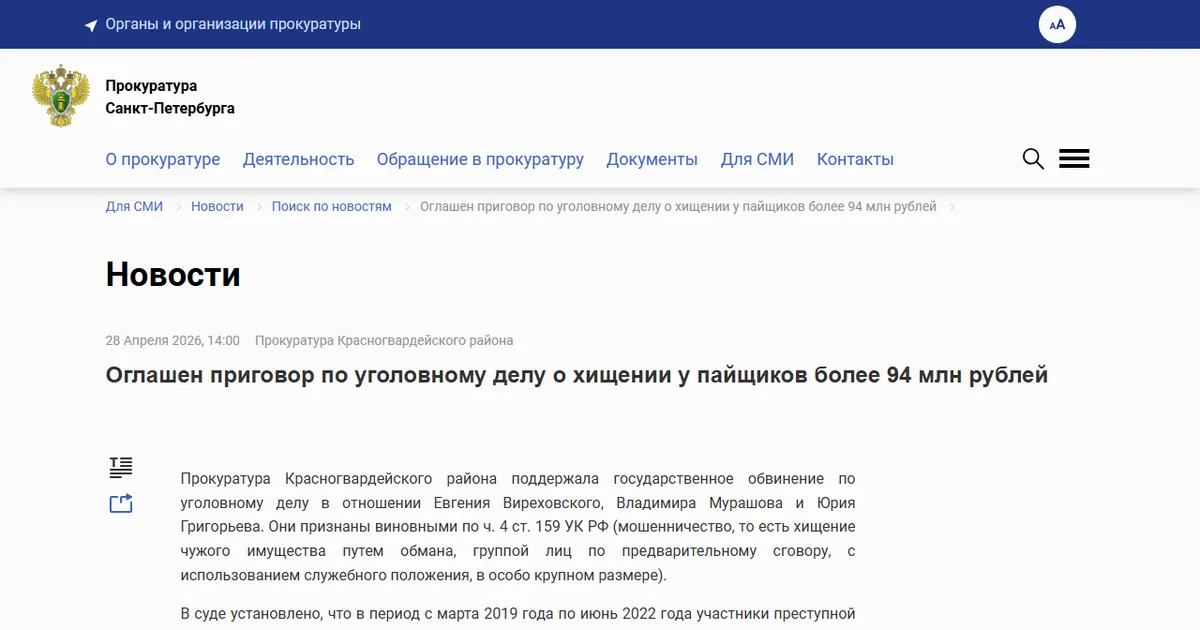The image size is (1200, 630).
Task: Go to Новости breadcrumb
Action: (x=217, y=207)
